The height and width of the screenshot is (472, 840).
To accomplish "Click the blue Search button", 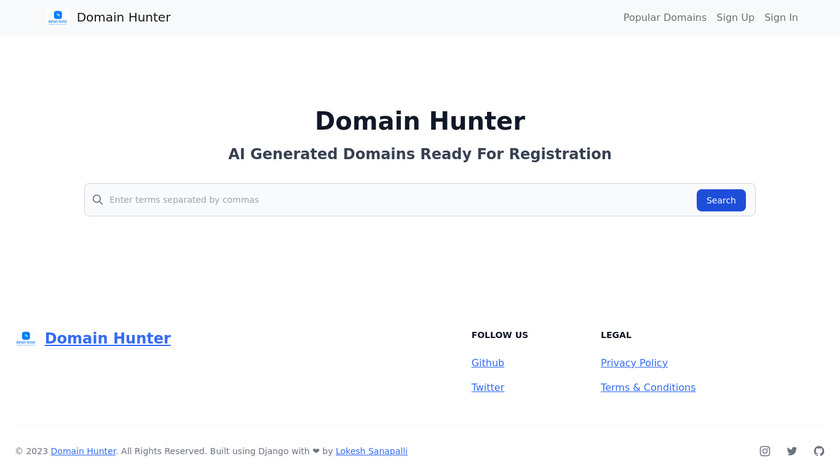I will [x=721, y=200].
